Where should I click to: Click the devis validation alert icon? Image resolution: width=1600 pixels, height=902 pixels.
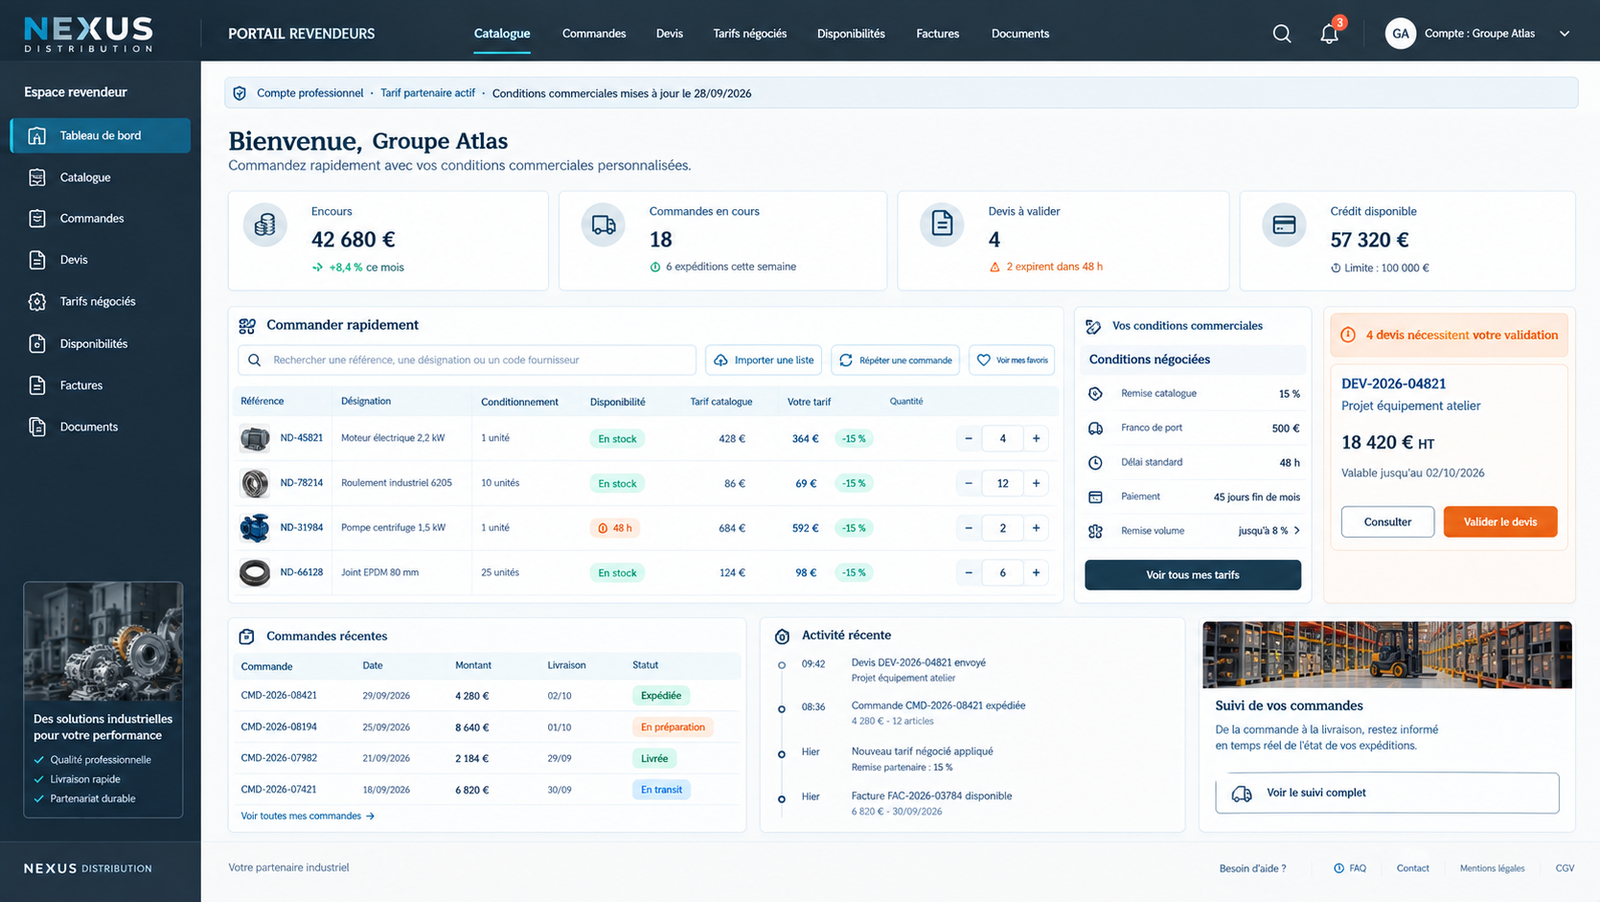[1348, 335]
